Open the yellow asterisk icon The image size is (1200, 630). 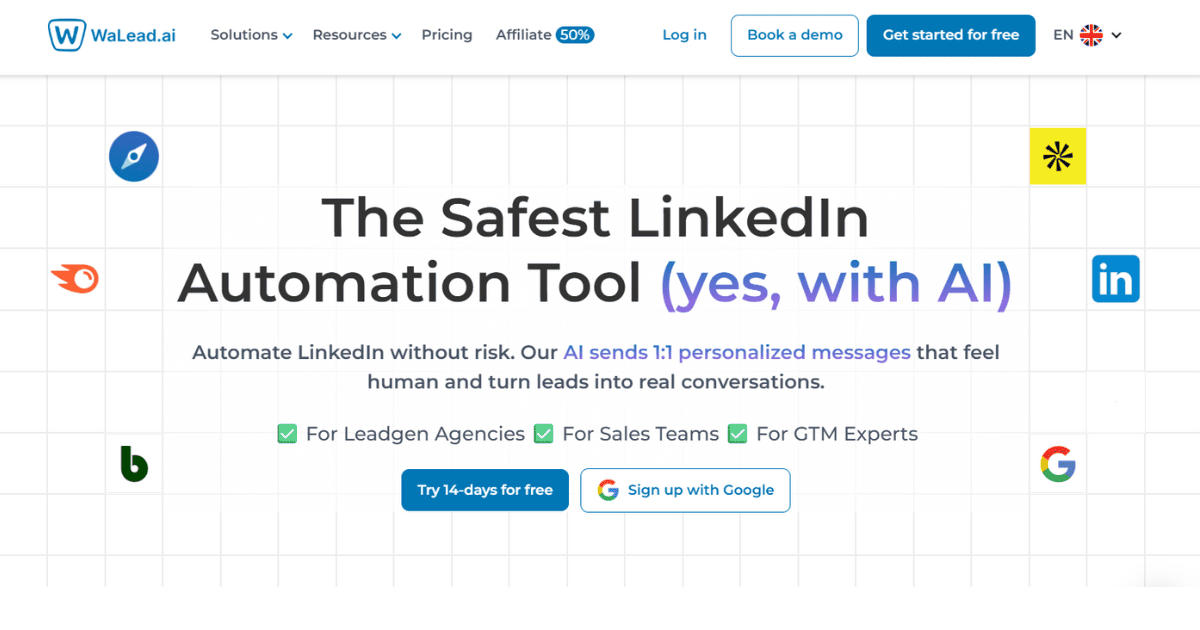coord(1058,156)
